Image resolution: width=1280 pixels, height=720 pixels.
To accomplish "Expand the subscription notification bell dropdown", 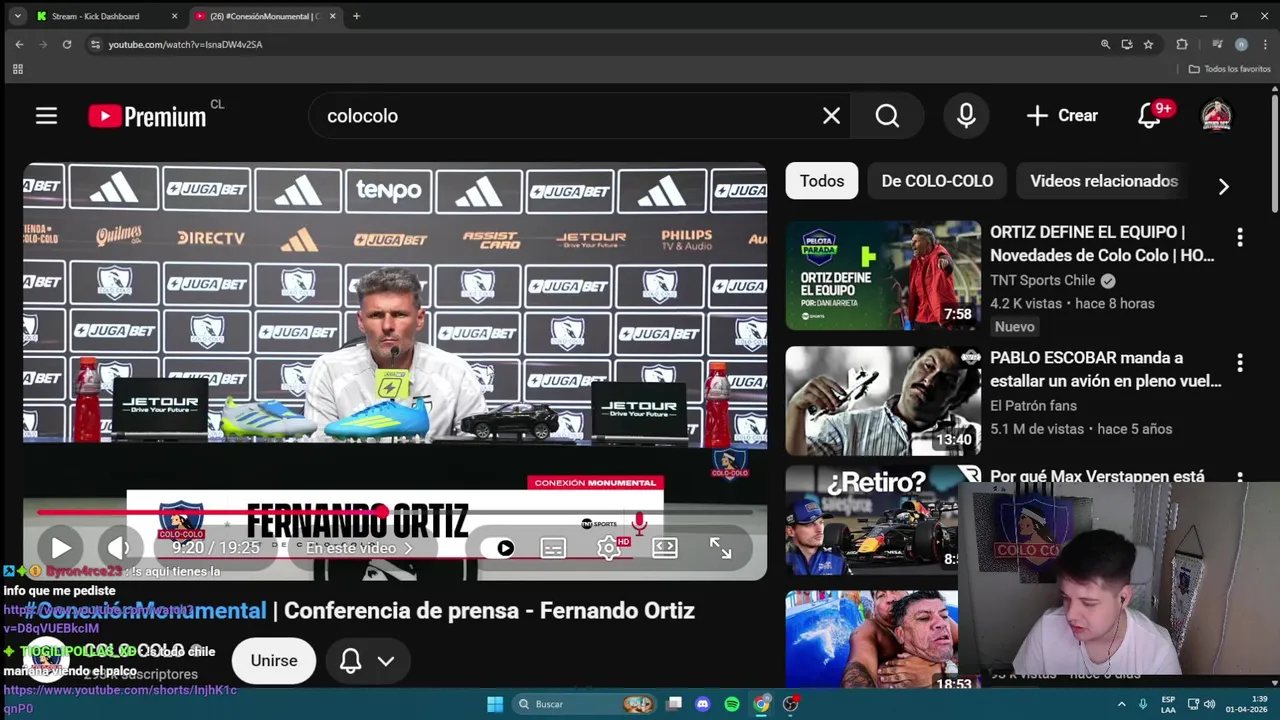I will [x=367, y=661].
